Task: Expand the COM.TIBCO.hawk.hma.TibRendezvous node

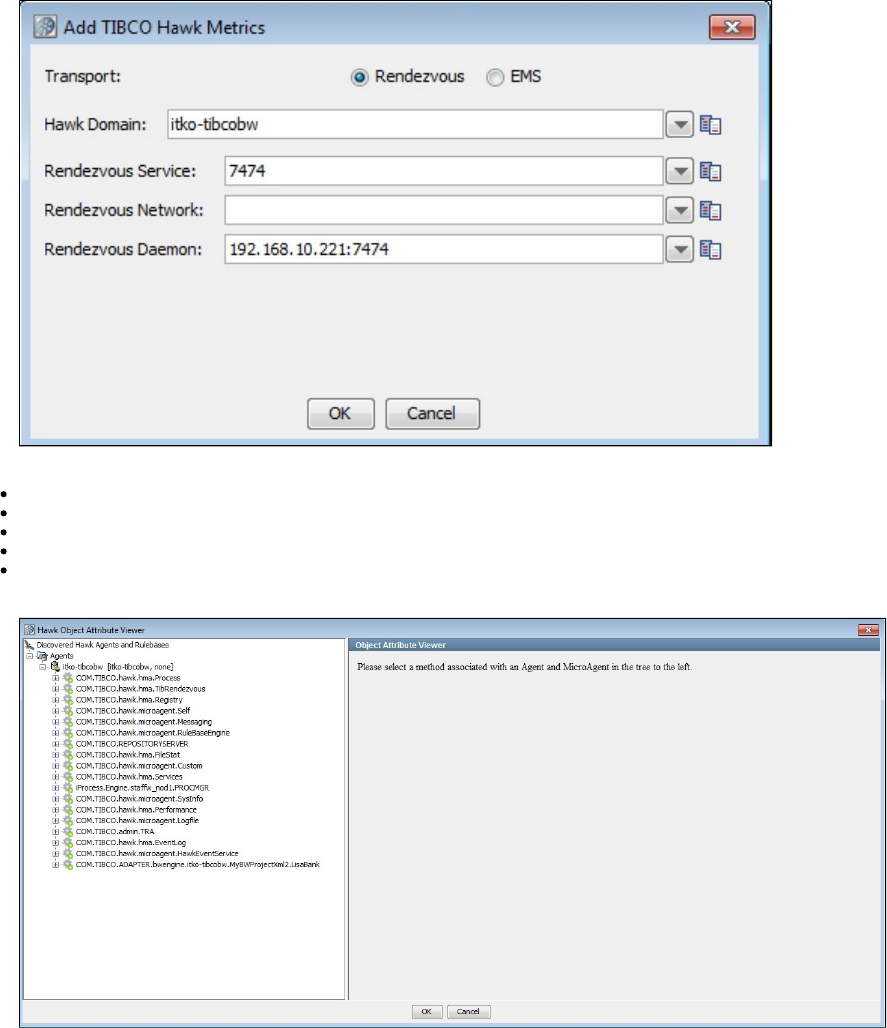Action: (56, 689)
